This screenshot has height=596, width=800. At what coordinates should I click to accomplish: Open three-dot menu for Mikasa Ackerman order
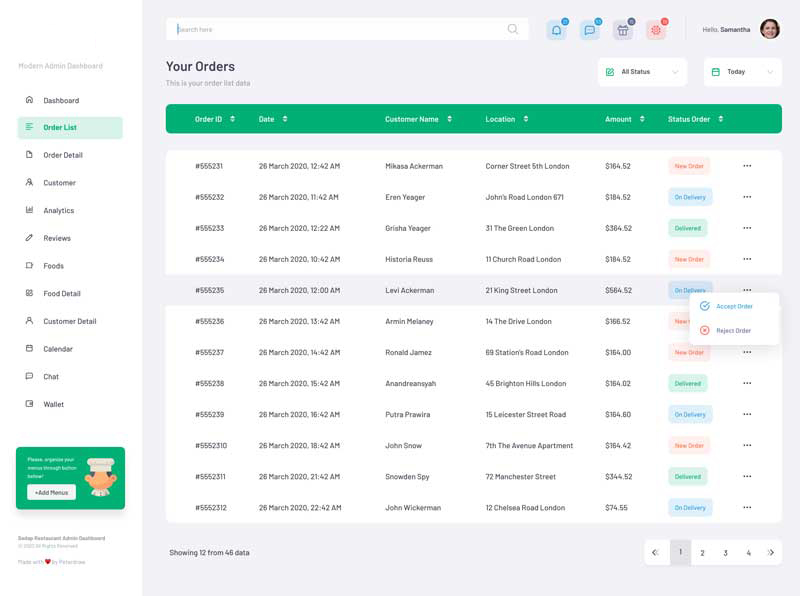[747, 166]
